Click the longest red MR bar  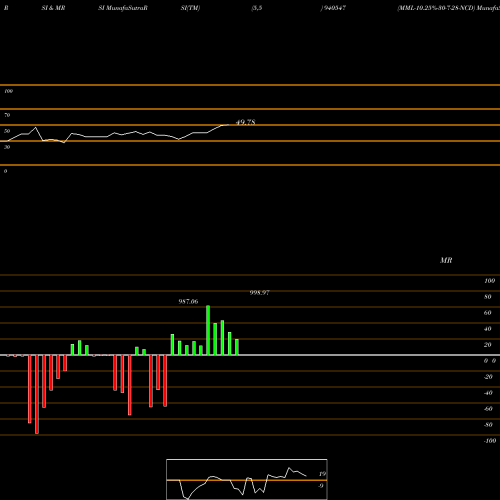(37, 394)
